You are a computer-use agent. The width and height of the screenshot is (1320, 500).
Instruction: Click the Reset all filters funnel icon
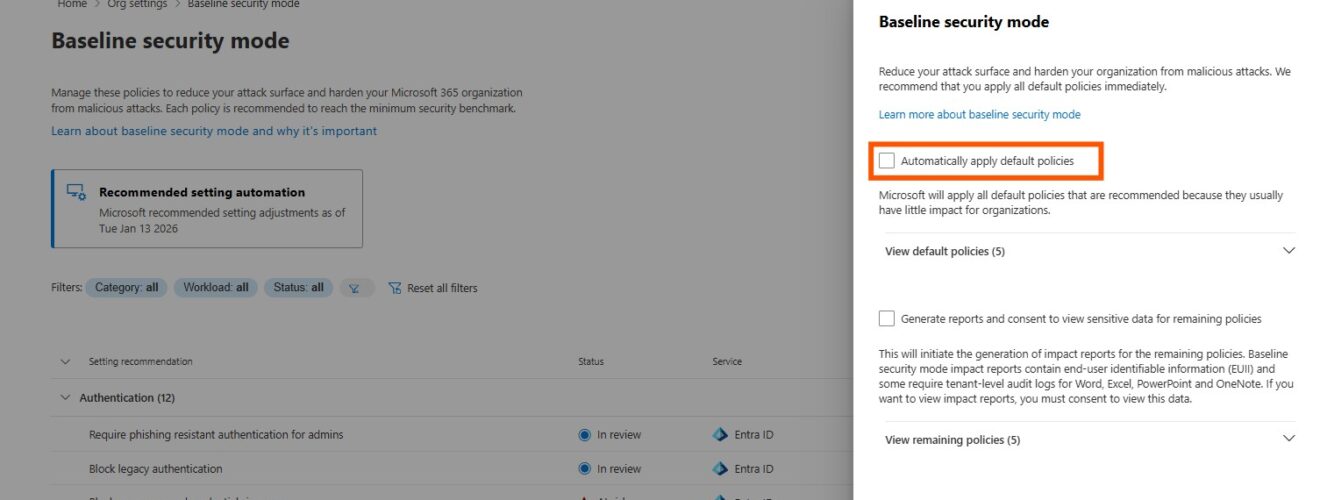coord(394,288)
